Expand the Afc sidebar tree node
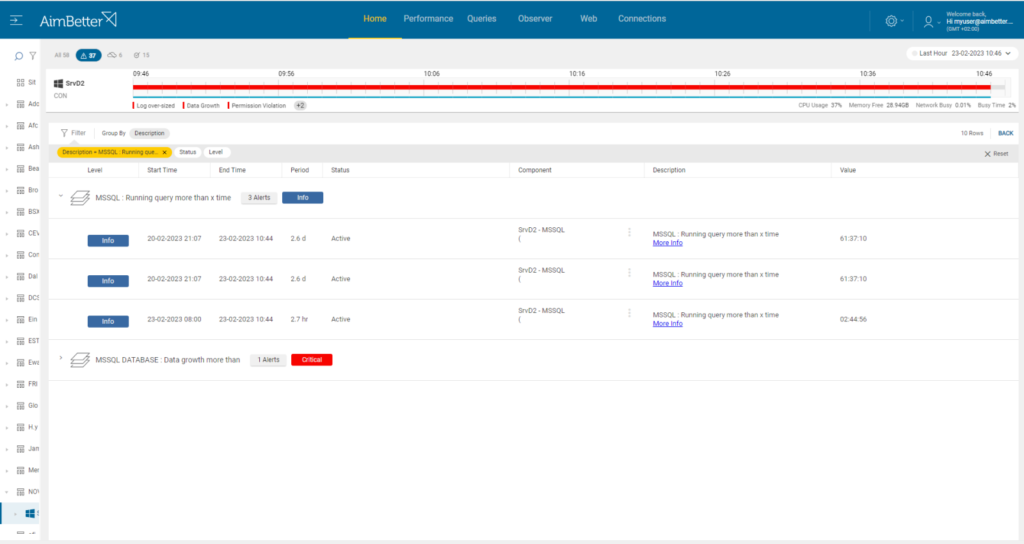The width and height of the screenshot is (1024, 544). click(7, 126)
